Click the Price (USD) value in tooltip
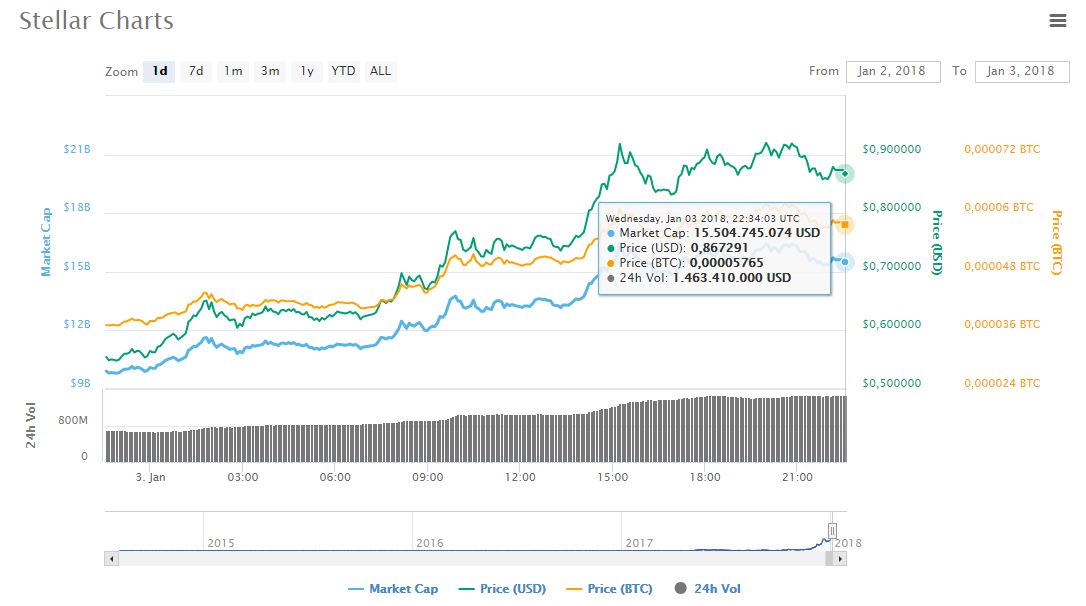 [719, 248]
